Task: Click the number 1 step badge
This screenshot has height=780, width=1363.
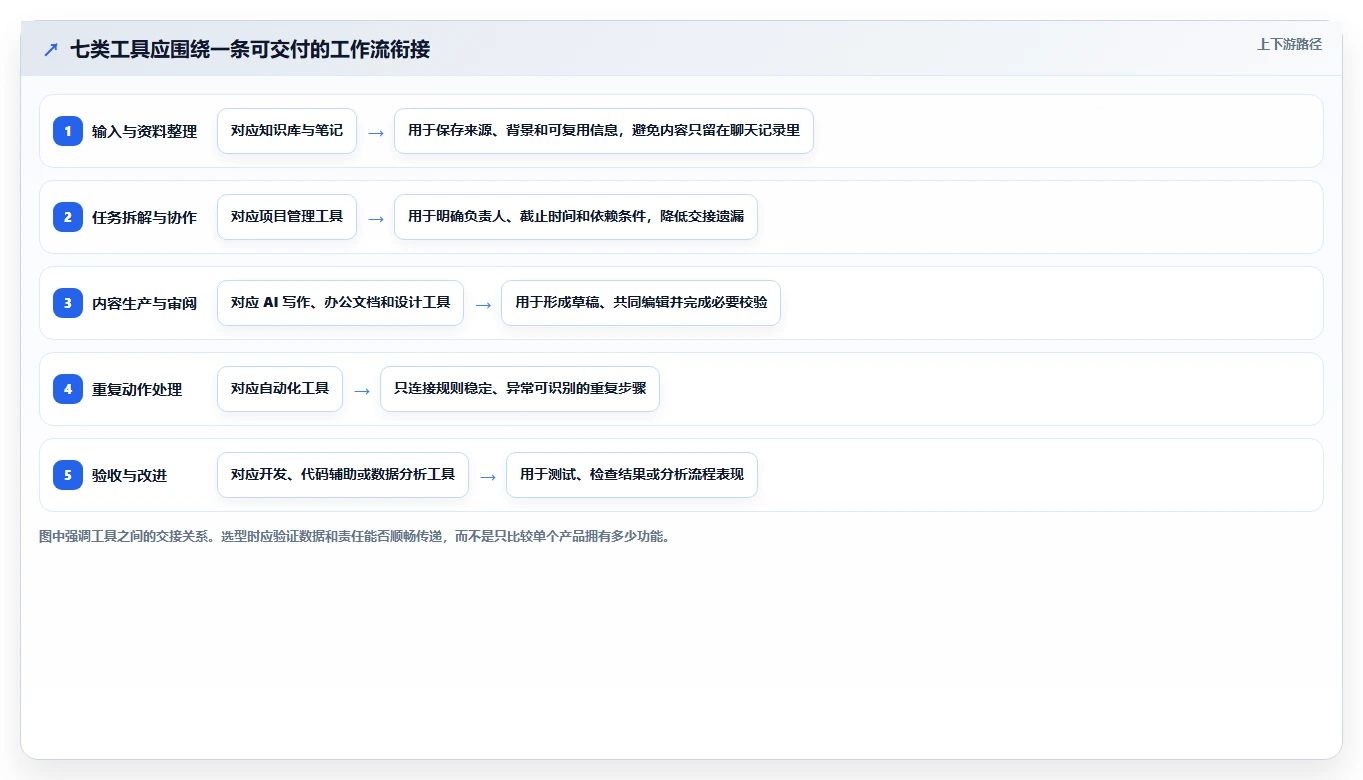Action: (68, 131)
